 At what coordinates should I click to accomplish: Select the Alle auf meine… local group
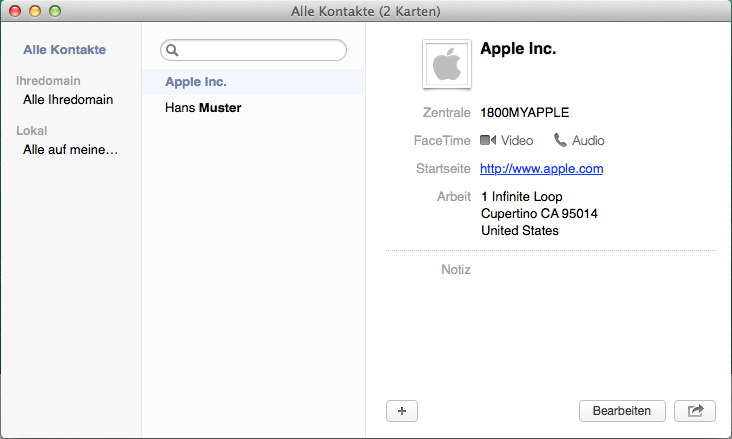pos(70,149)
